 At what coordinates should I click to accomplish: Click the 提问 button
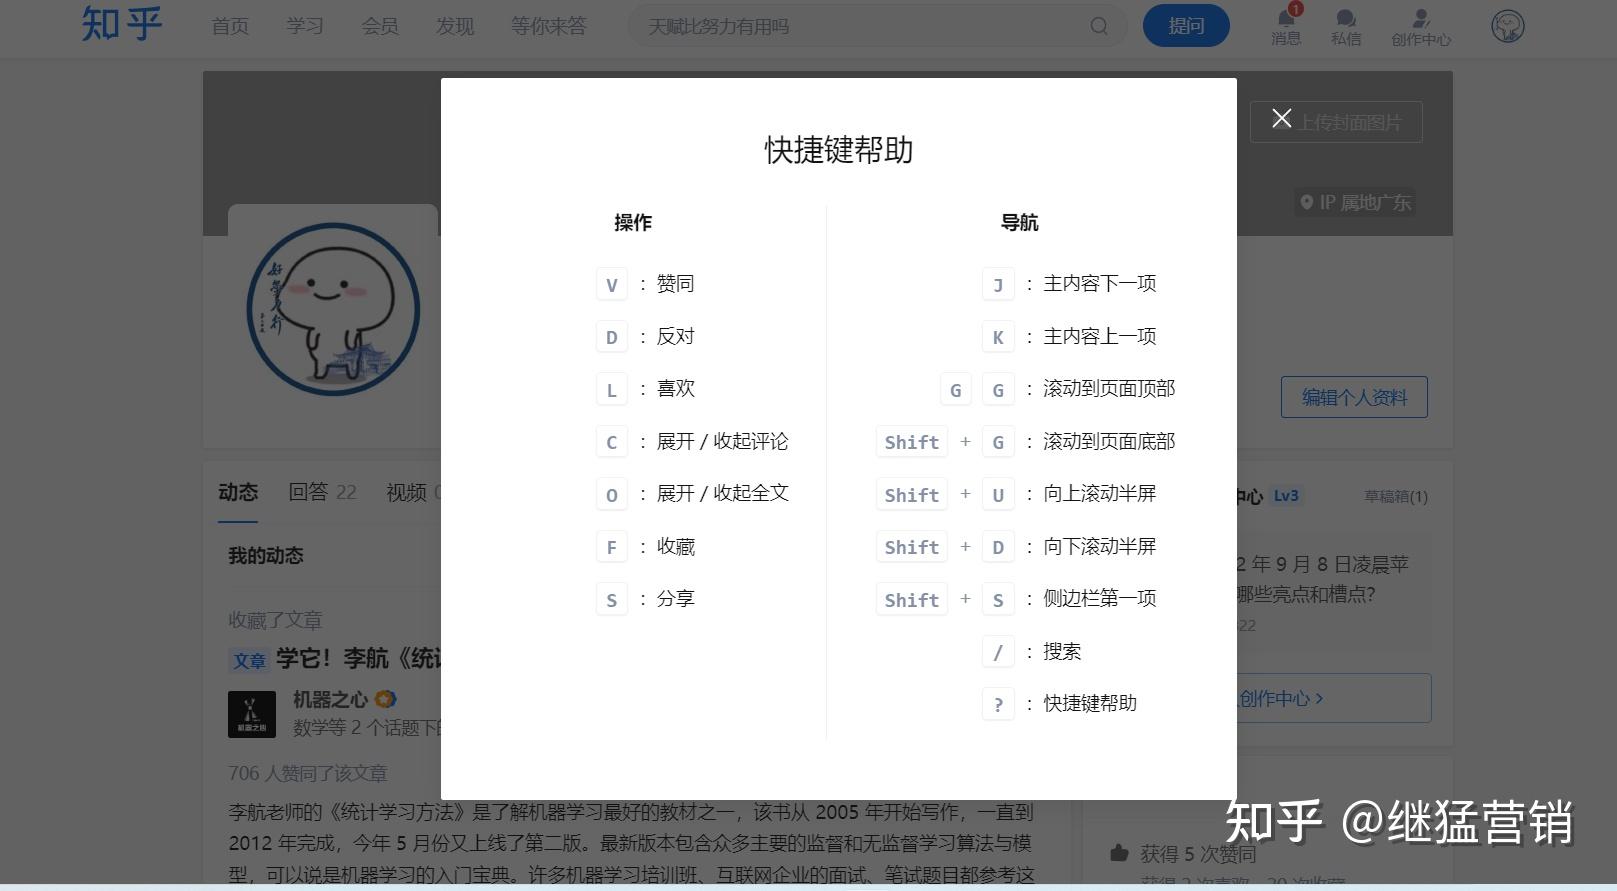[1186, 26]
